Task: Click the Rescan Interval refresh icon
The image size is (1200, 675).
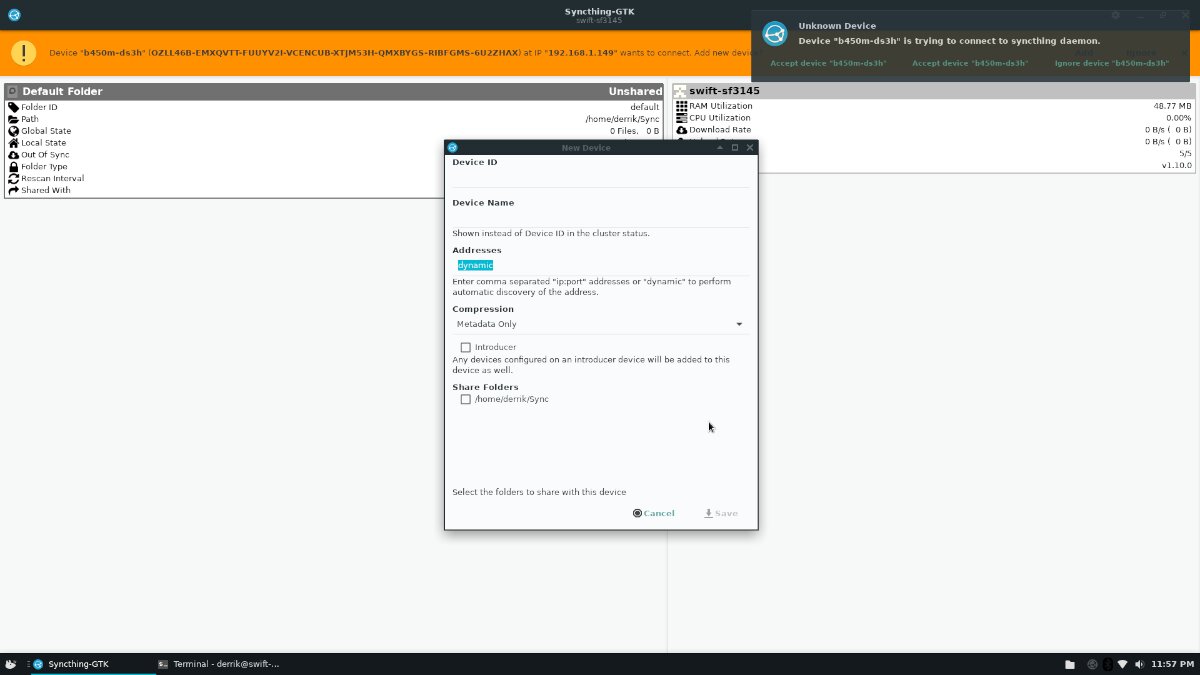Action: click(13, 178)
